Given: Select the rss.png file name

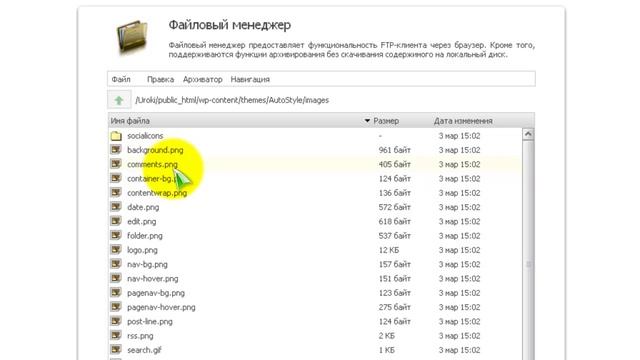Looking at the screenshot, I should point(140,336).
